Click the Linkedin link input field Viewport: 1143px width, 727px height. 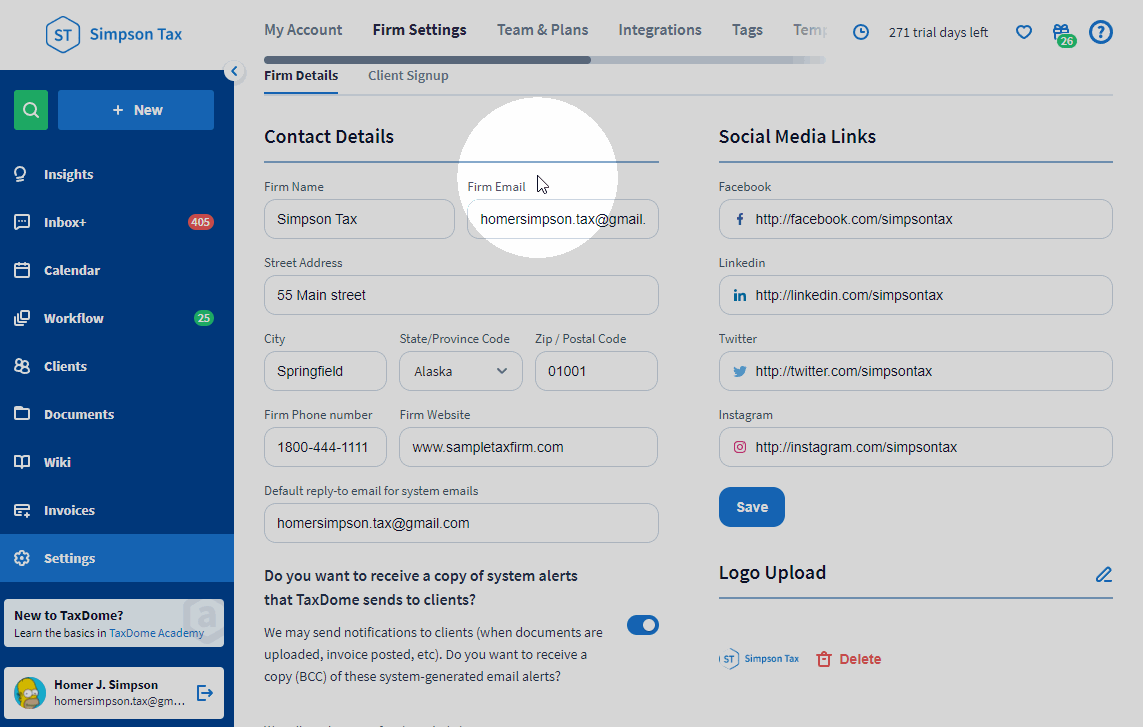[x=916, y=295]
